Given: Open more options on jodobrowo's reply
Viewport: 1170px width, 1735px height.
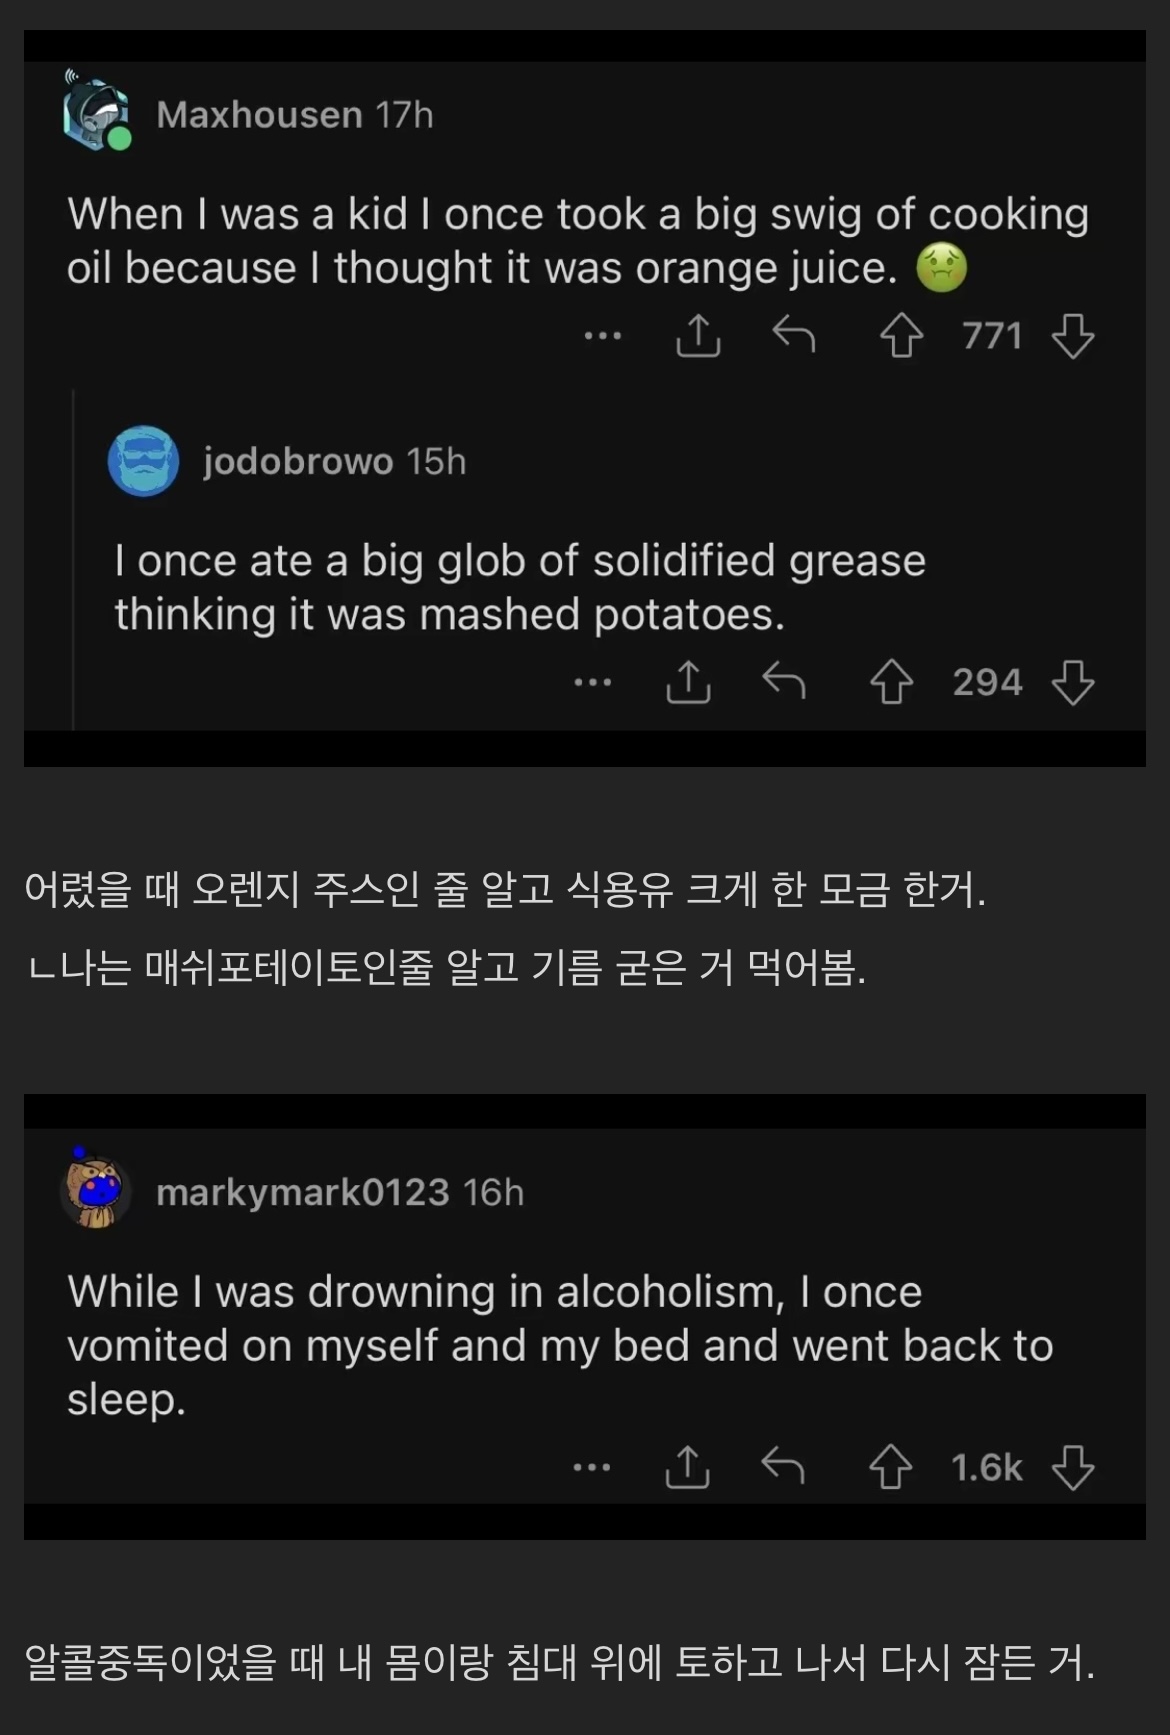Looking at the screenshot, I should point(593,683).
